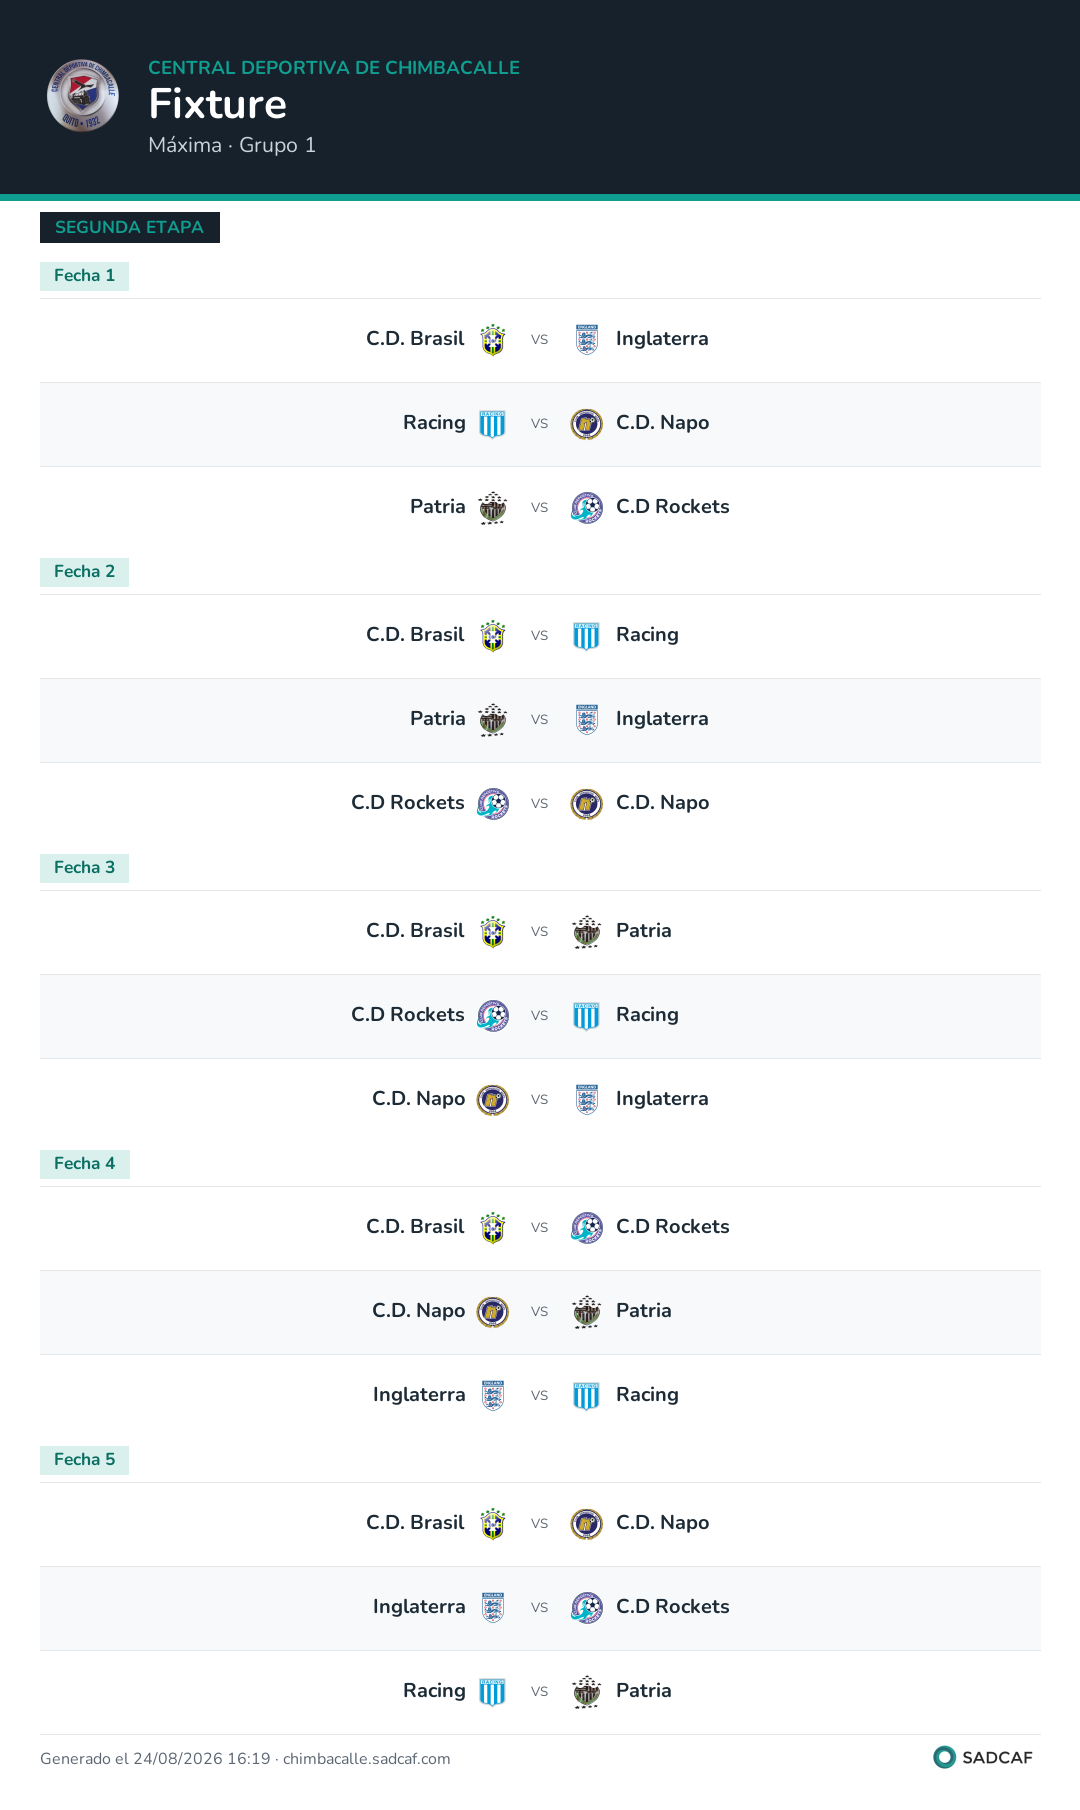
Task: Select the SEGUNDA ETAPA stage label
Action: pyautogui.click(x=130, y=227)
